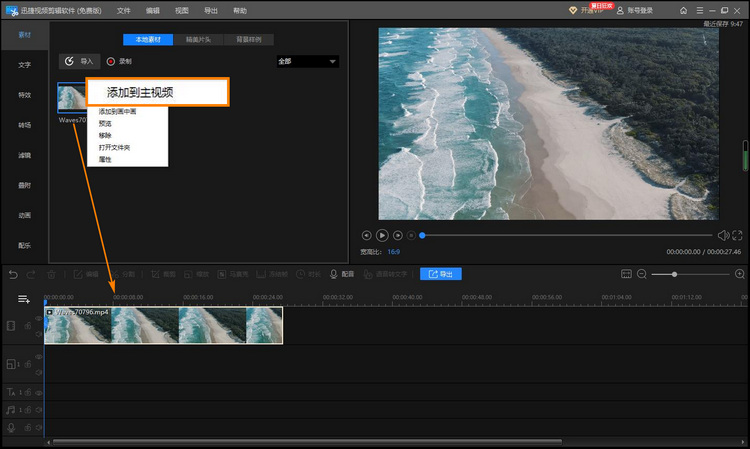
Task: Select the 冻结帧 freeze frame tool
Action: (x=272, y=274)
